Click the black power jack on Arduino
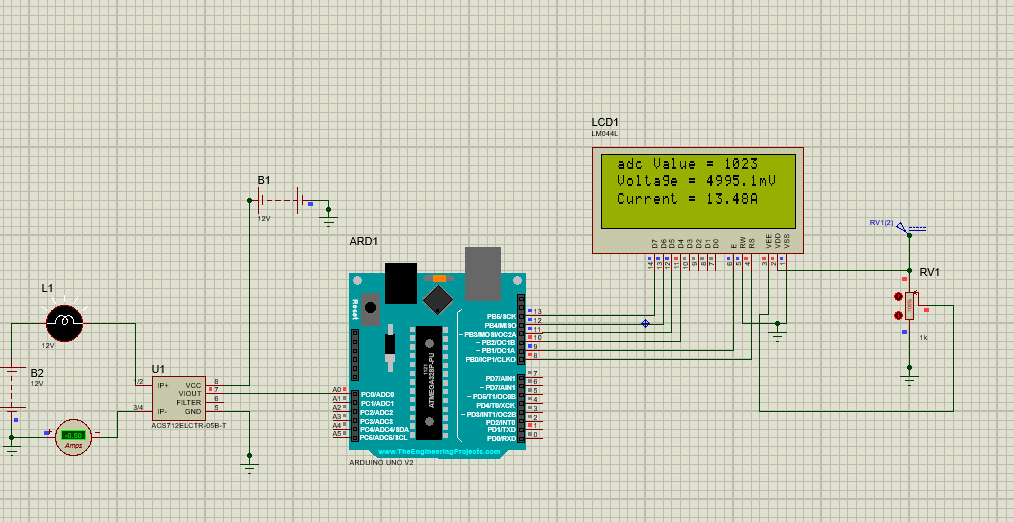The image size is (1014, 522). coord(401,283)
